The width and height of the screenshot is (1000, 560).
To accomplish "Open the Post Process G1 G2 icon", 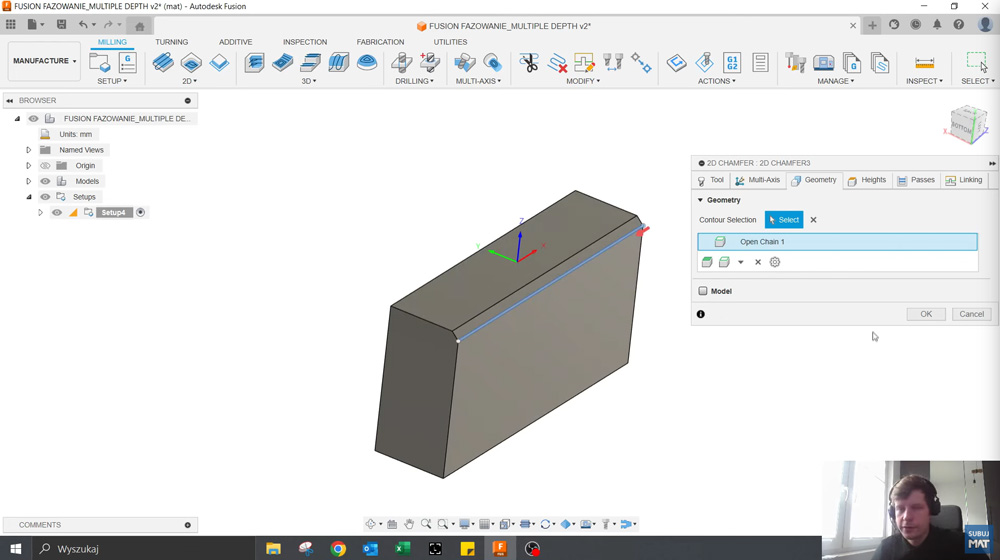I will tap(732, 63).
